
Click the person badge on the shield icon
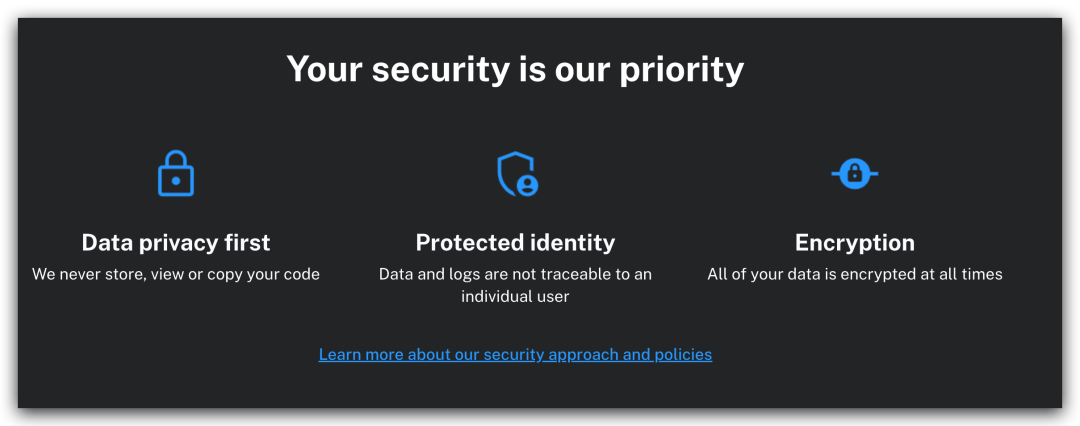[x=527, y=185]
